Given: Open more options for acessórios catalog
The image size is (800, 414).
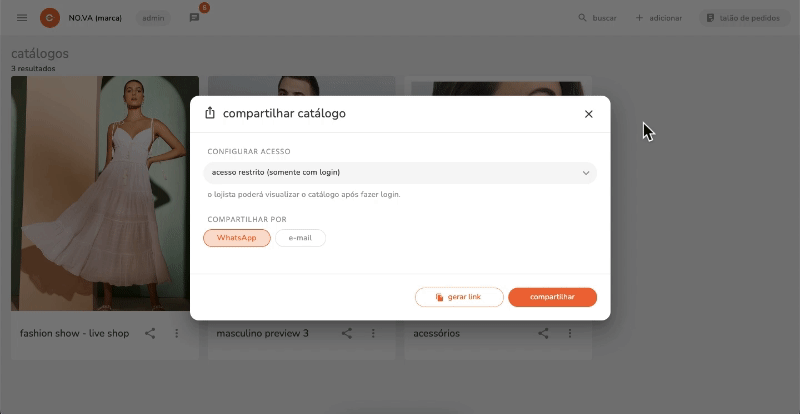Looking at the screenshot, I should [570, 333].
